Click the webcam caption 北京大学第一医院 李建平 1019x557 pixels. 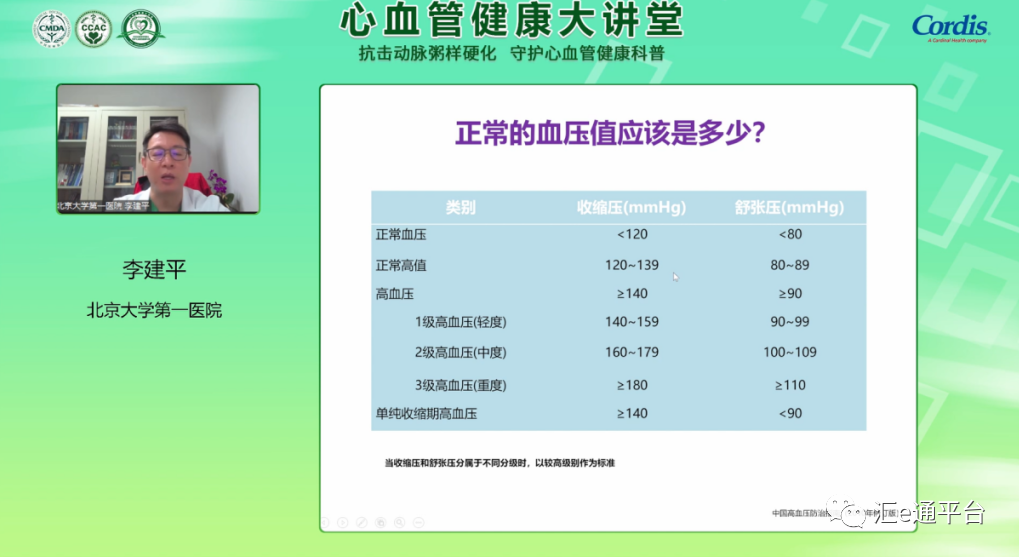pos(103,206)
